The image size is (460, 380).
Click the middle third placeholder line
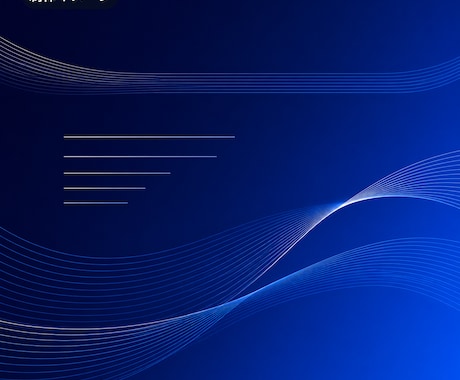[x=117, y=173]
